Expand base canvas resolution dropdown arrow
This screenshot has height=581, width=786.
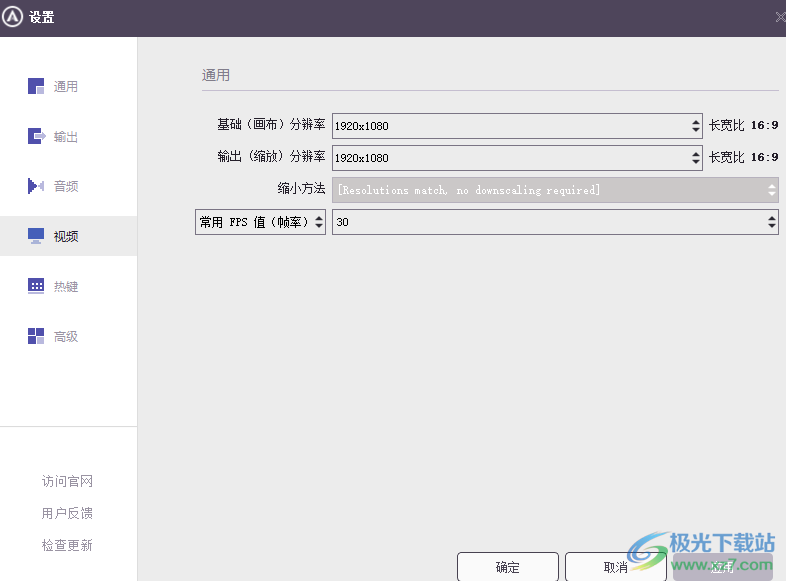coord(695,126)
